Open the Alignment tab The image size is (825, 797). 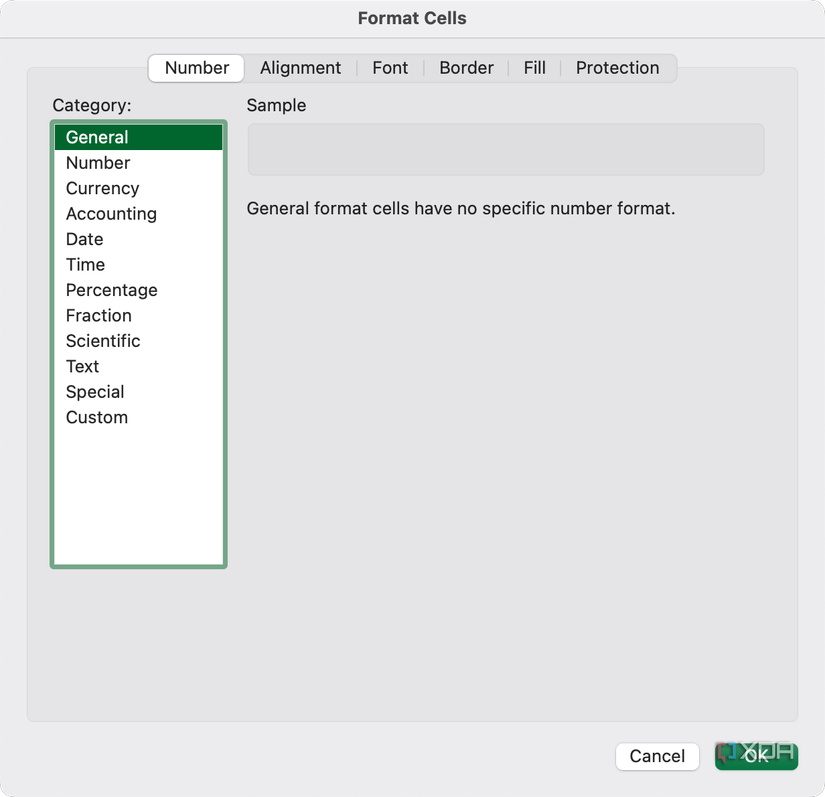tap(300, 68)
